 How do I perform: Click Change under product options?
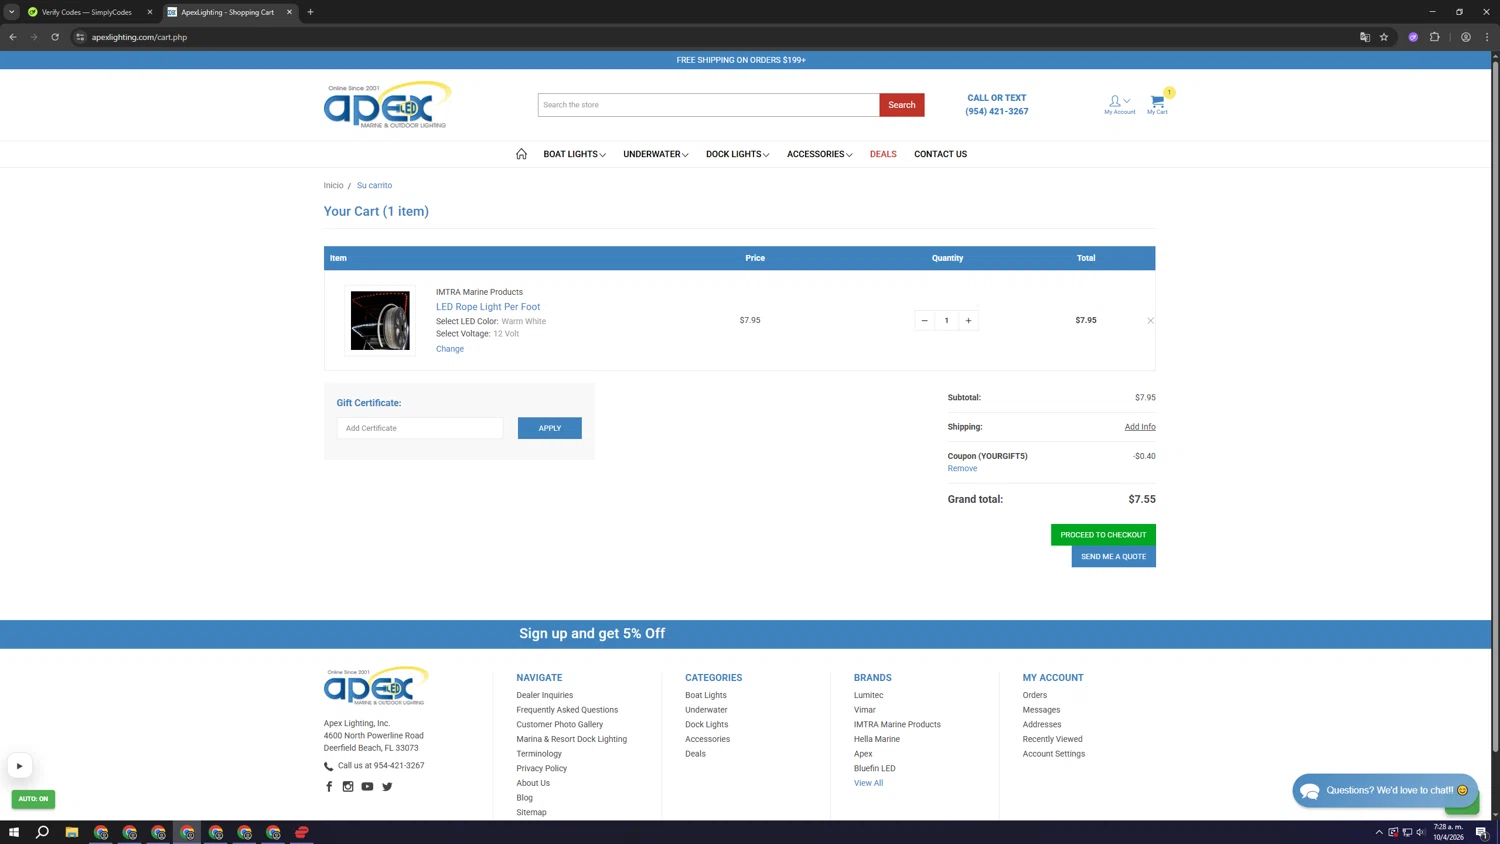[x=450, y=349]
